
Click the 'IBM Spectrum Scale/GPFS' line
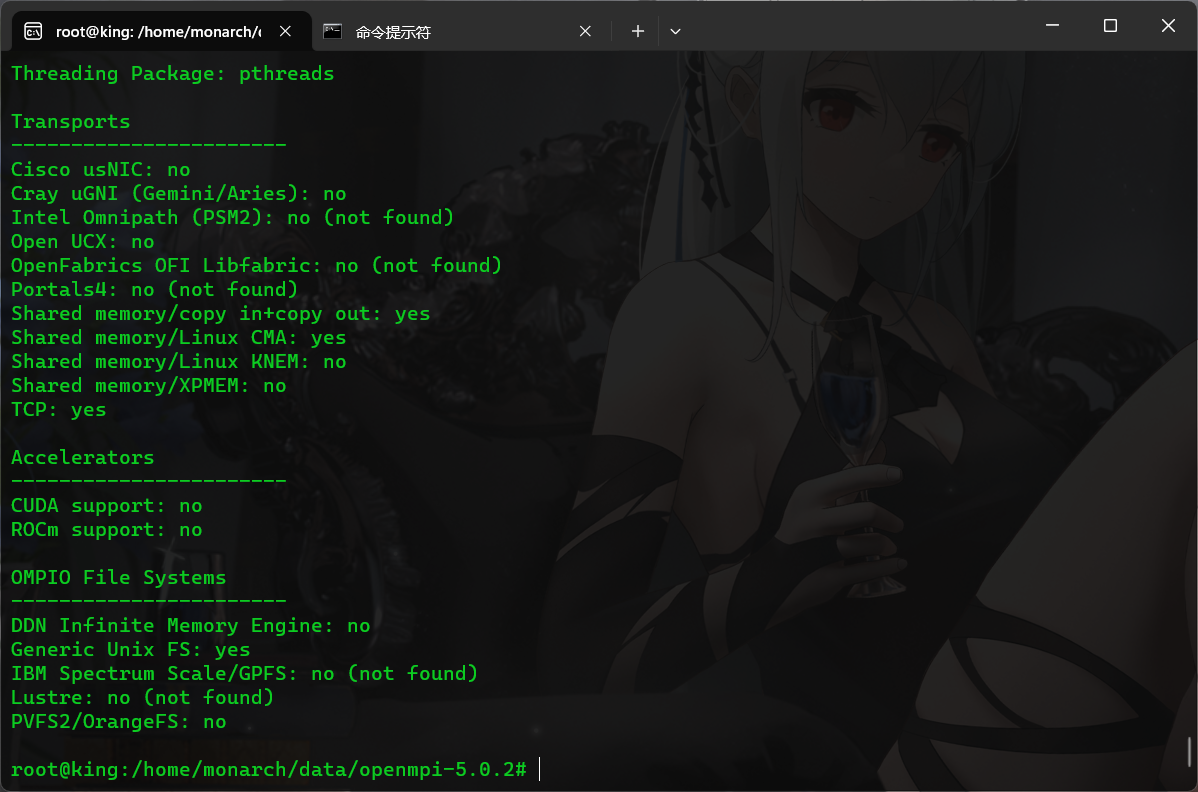pyautogui.click(x=244, y=674)
